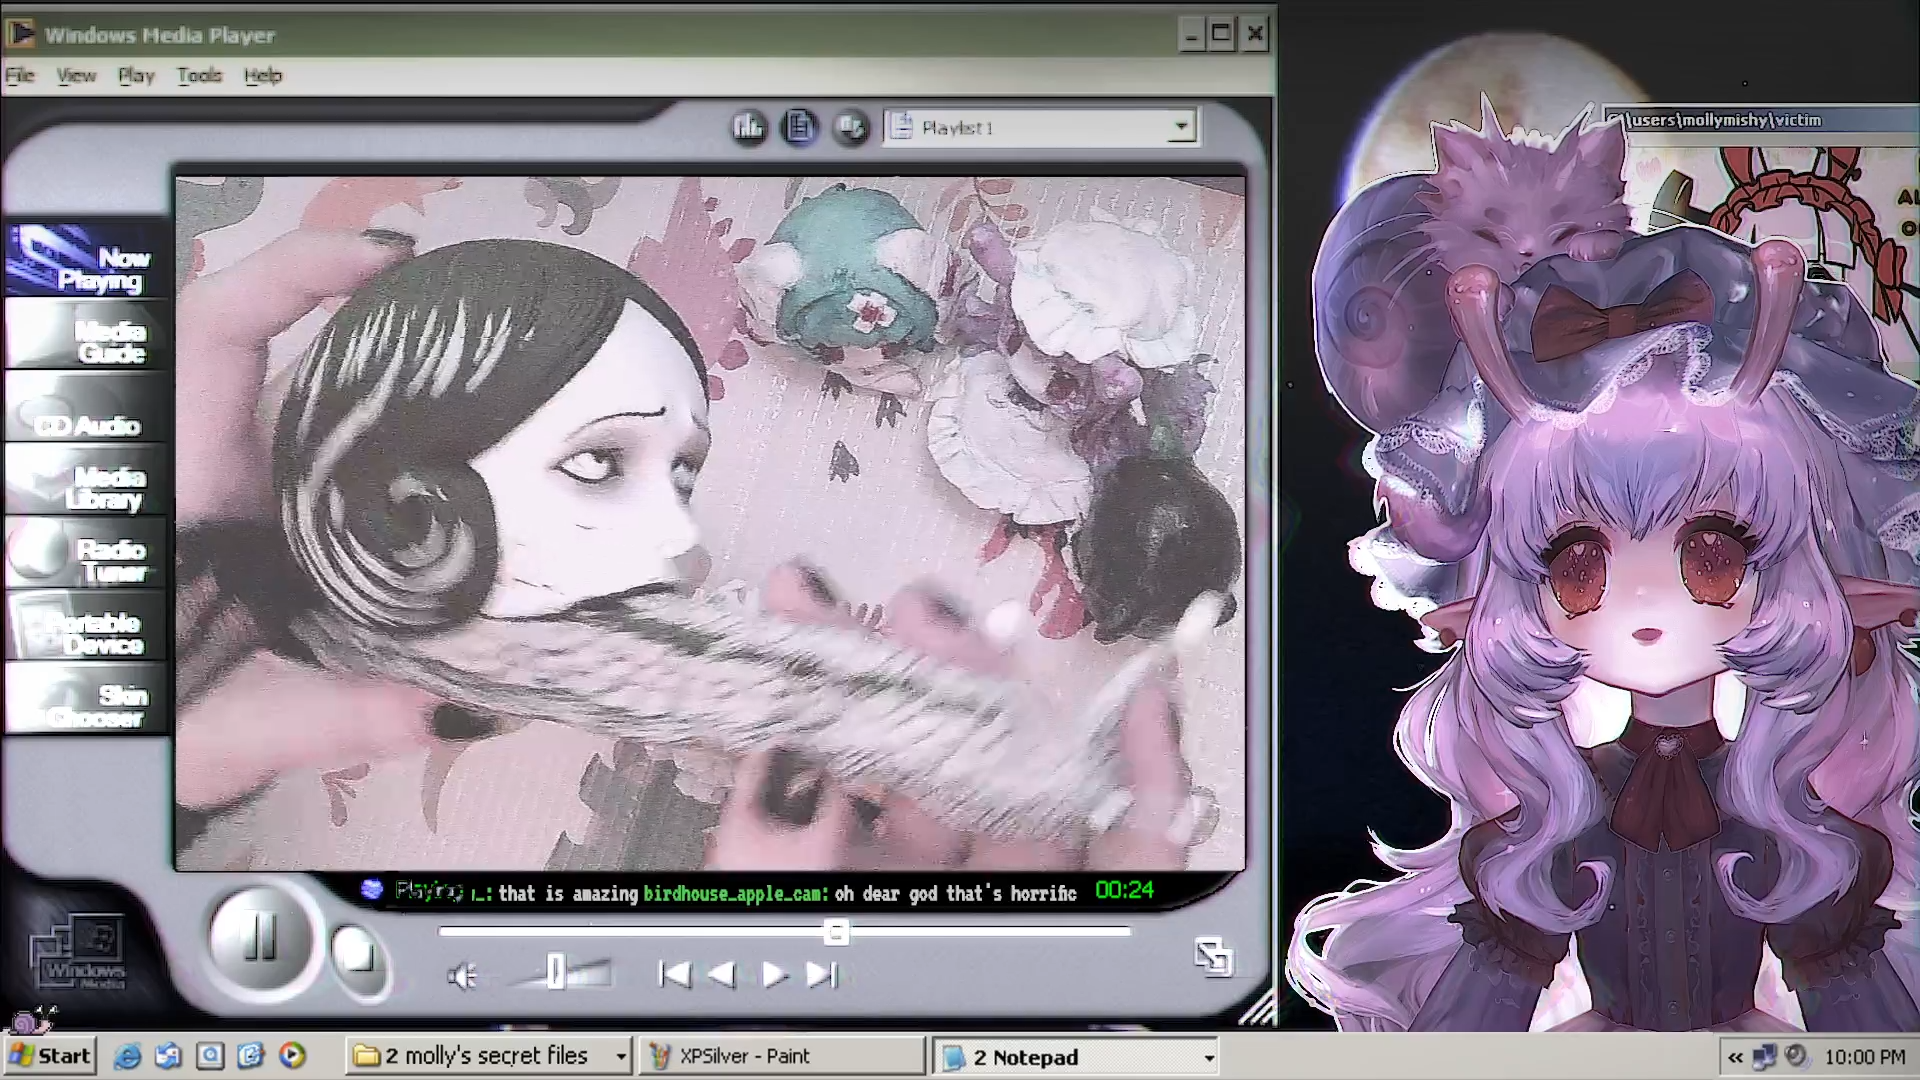Viewport: 1920px width, 1080px height.
Task: Expand molly's secret files taskbar group arrow
Action: click(x=621, y=1056)
